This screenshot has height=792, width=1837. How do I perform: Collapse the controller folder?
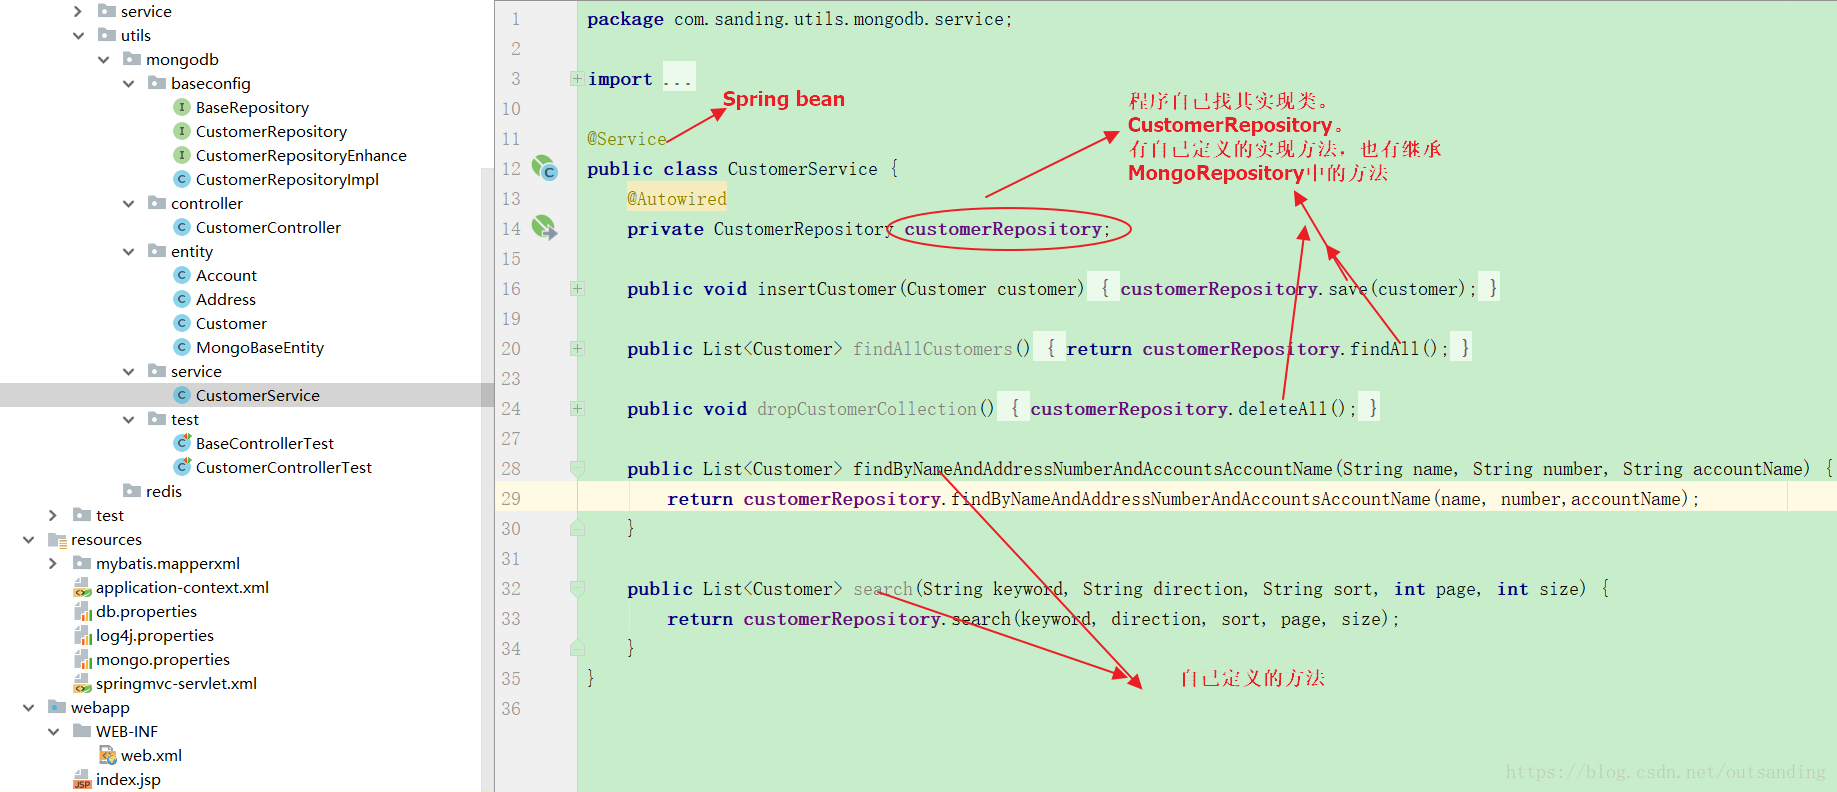[128, 203]
